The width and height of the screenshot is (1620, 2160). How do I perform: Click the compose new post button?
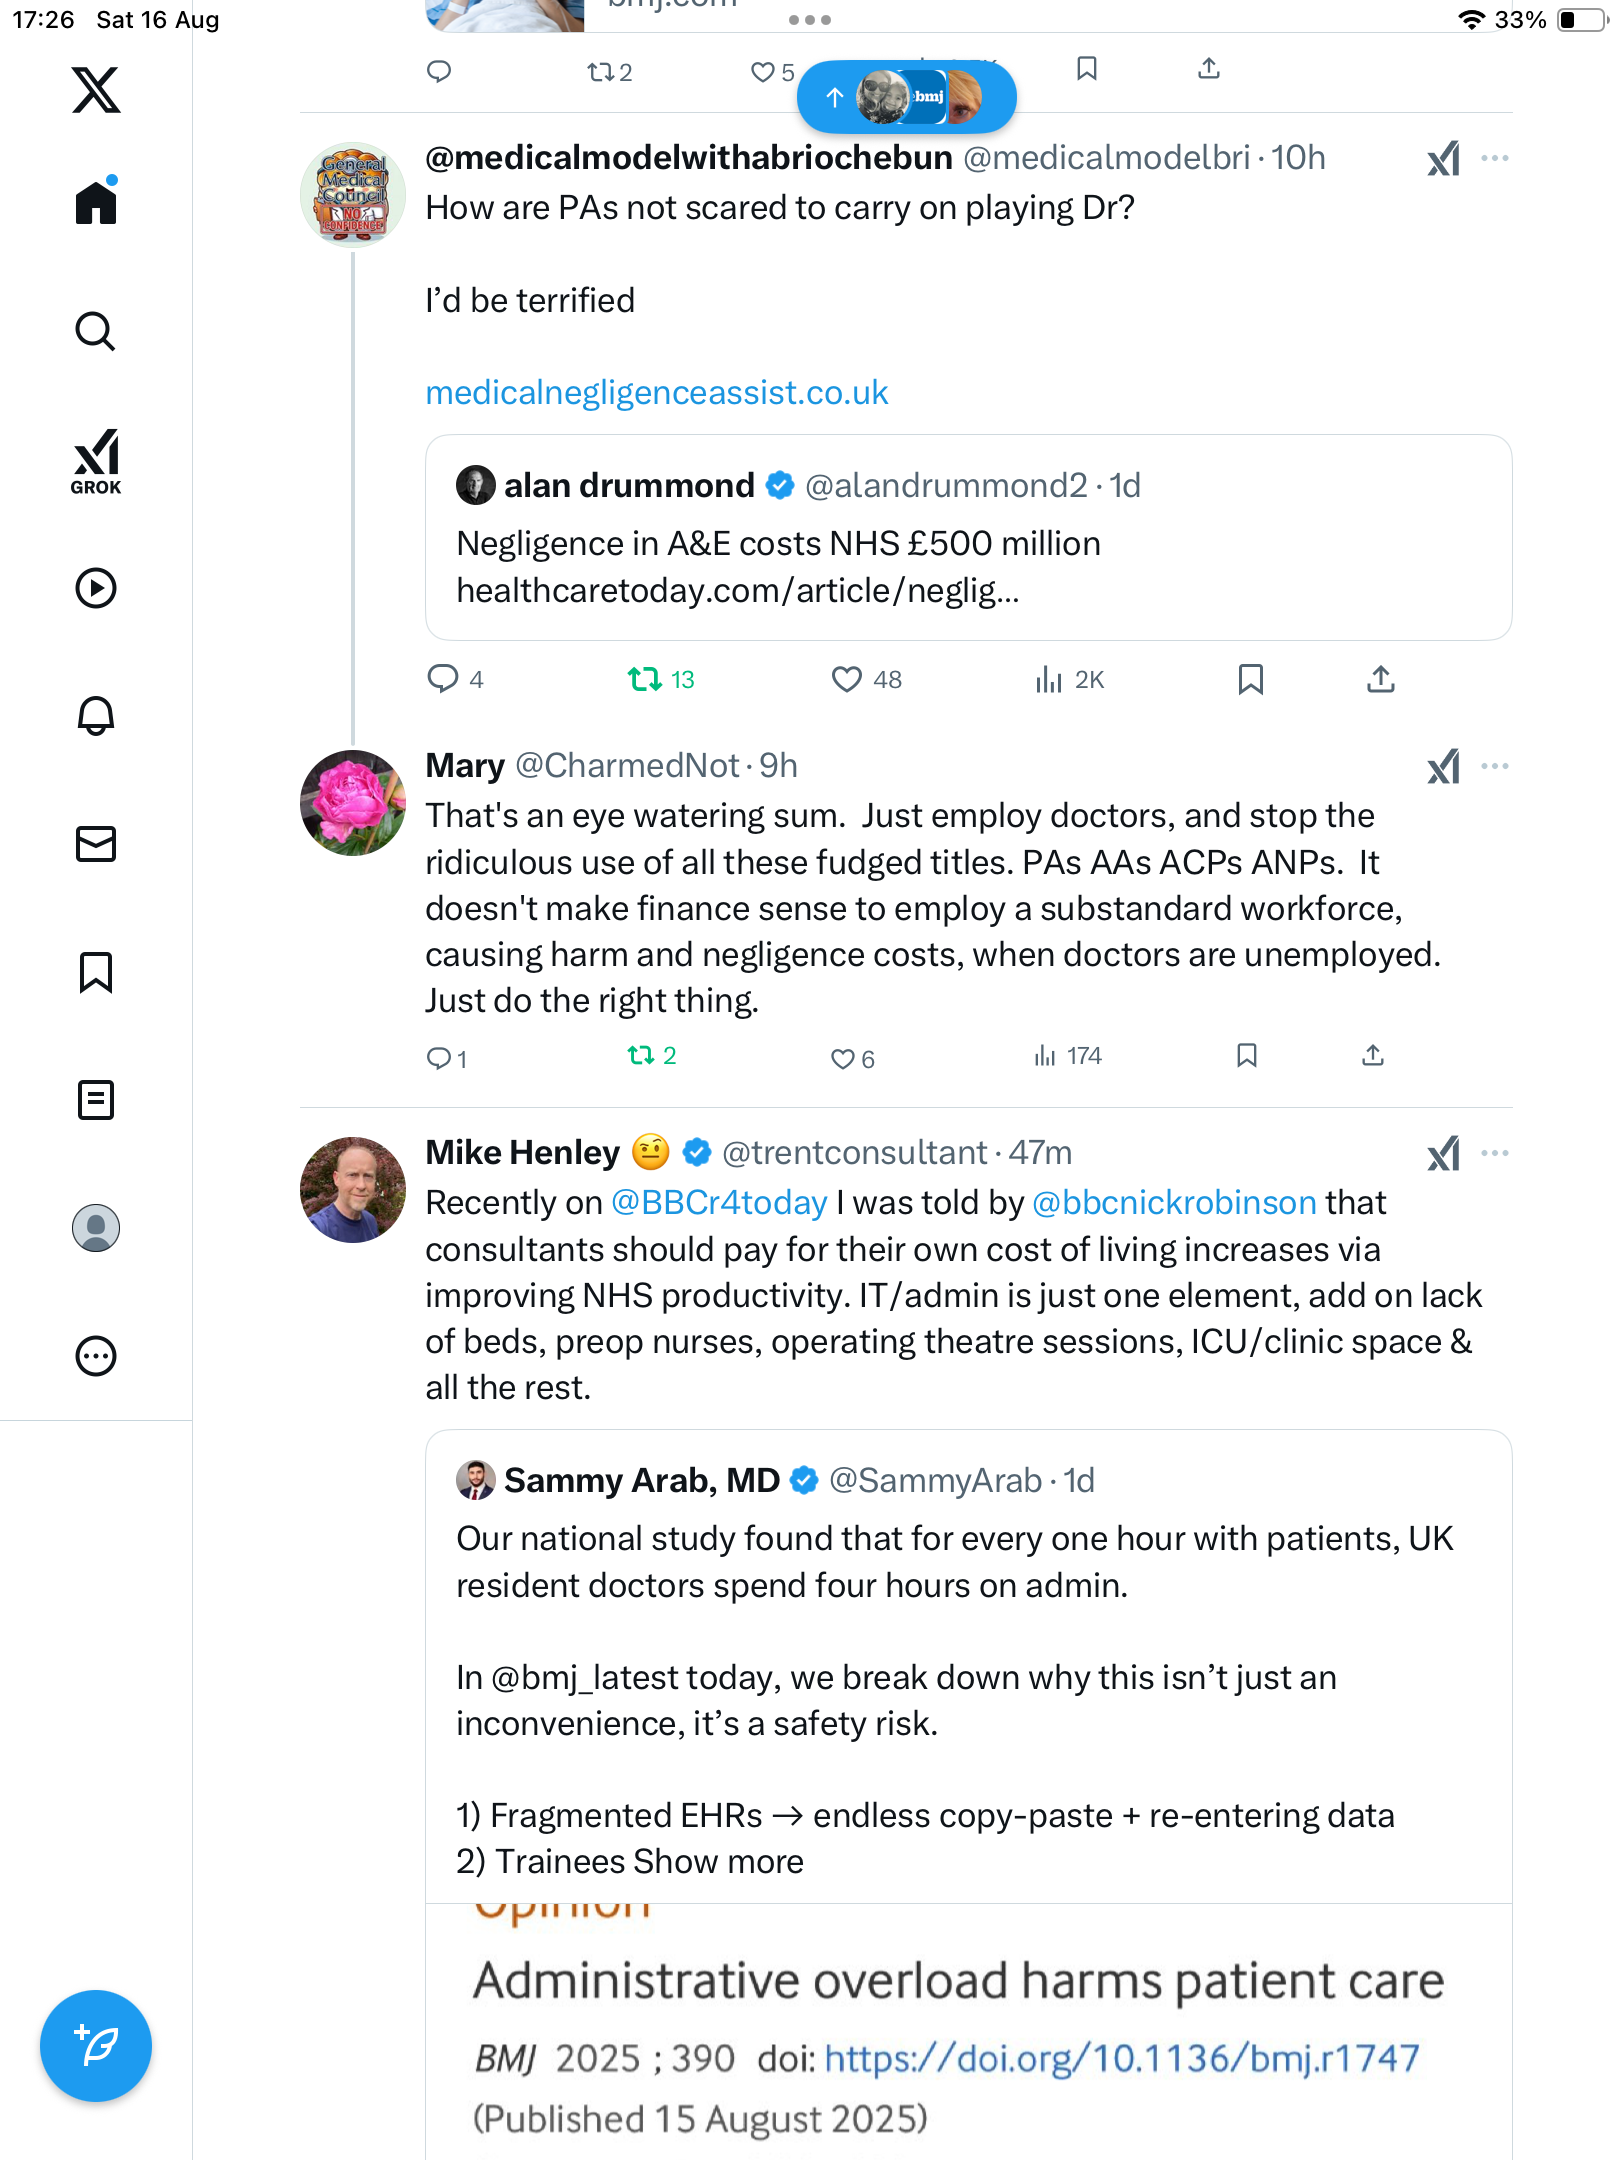tap(96, 2045)
